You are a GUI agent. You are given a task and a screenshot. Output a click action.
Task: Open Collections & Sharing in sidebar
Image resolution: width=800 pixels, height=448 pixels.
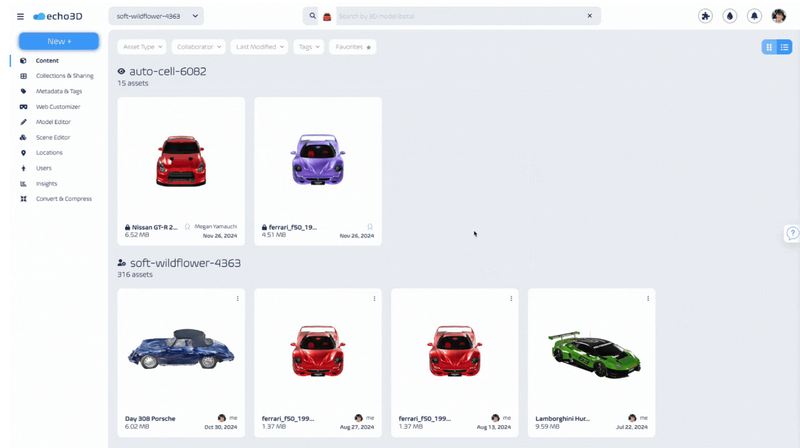(x=64, y=76)
